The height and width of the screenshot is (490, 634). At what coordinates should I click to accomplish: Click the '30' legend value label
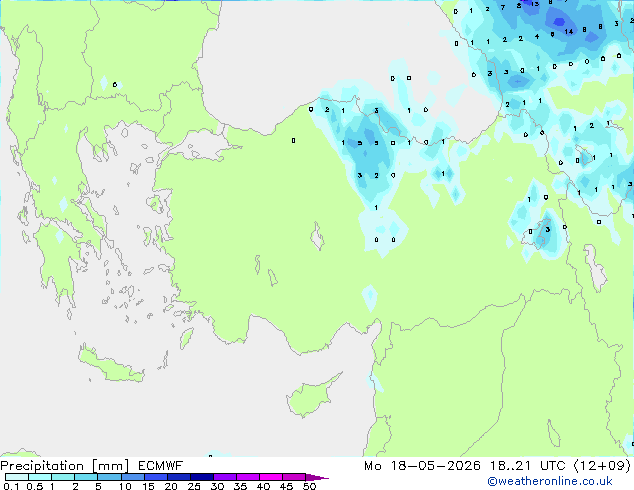coord(217,486)
